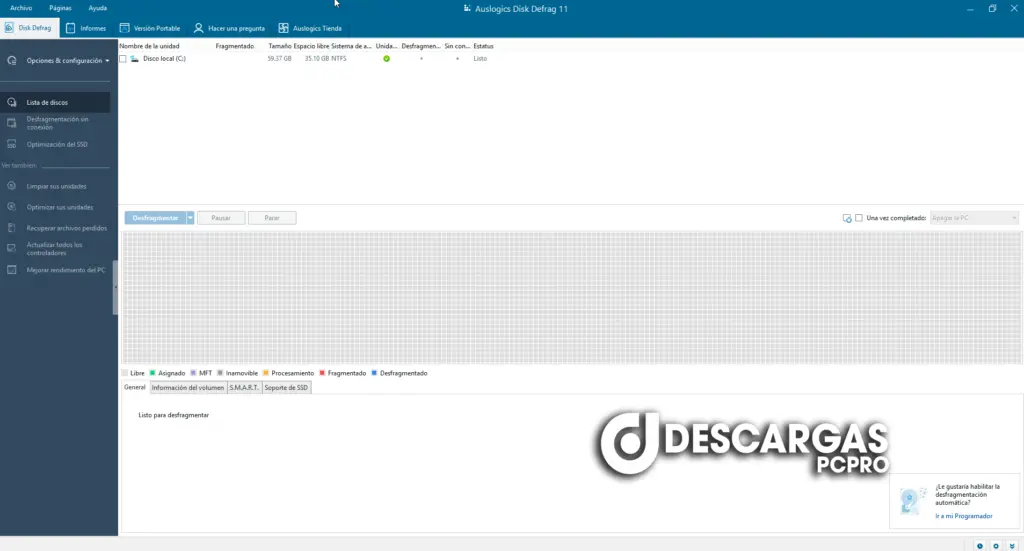Click the Desfragmentado blue swatch
The width and height of the screenshot is (1024, 551).
[374, 373]
